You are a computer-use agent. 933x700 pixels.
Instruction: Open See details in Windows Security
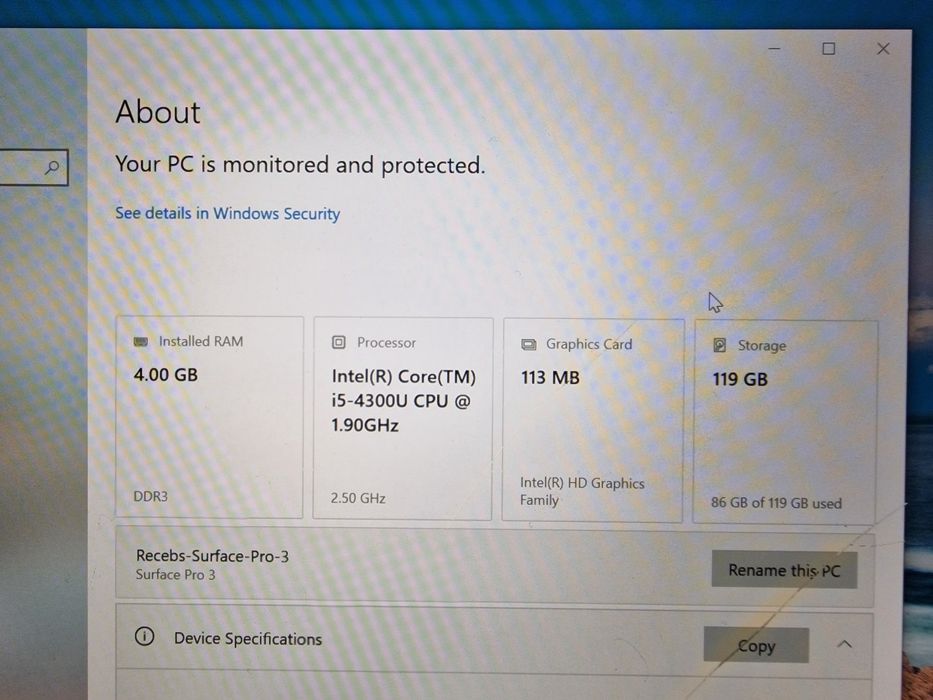227,213
